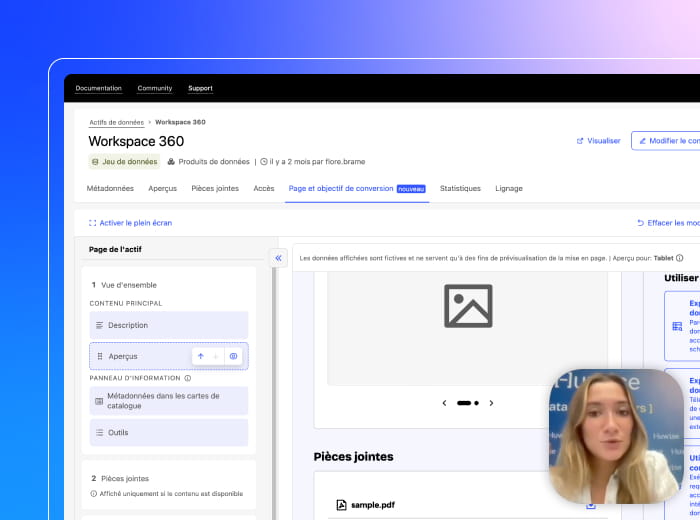Move the Aperçus block up
The width and height of the screenshot is (700, 520).
pyautogui.click(x=200, y=356)
